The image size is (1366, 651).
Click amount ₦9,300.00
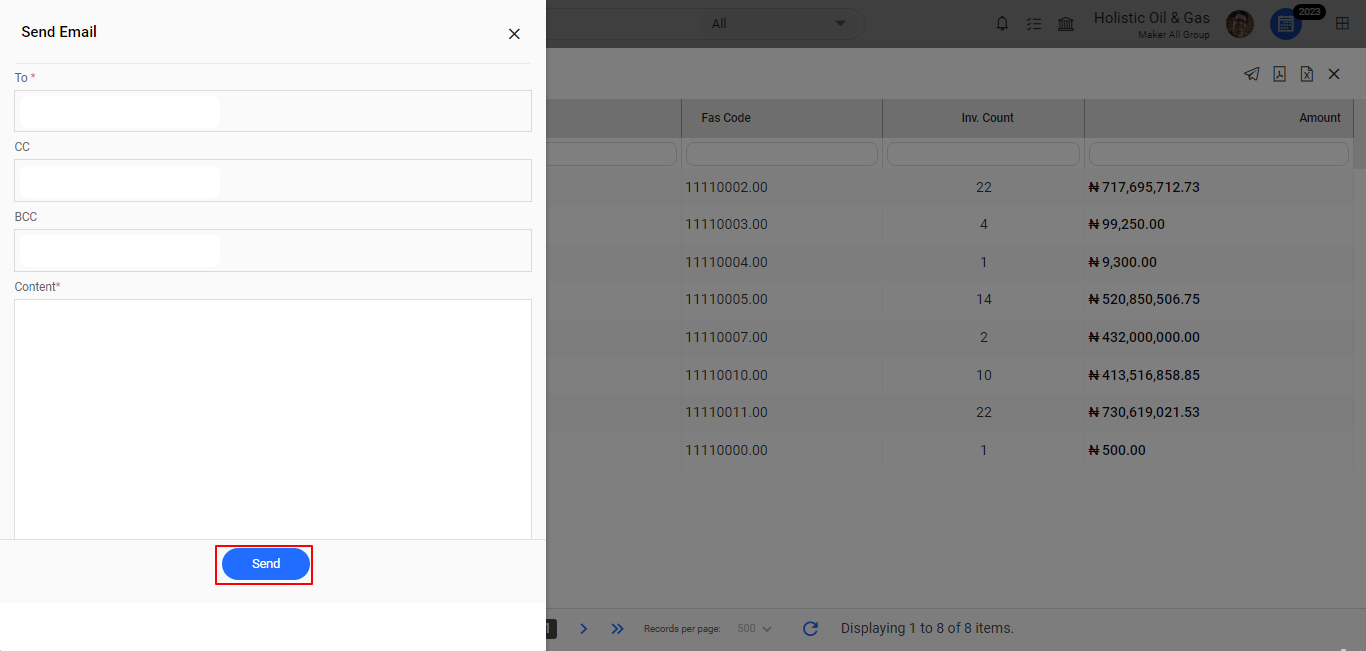1122,262
